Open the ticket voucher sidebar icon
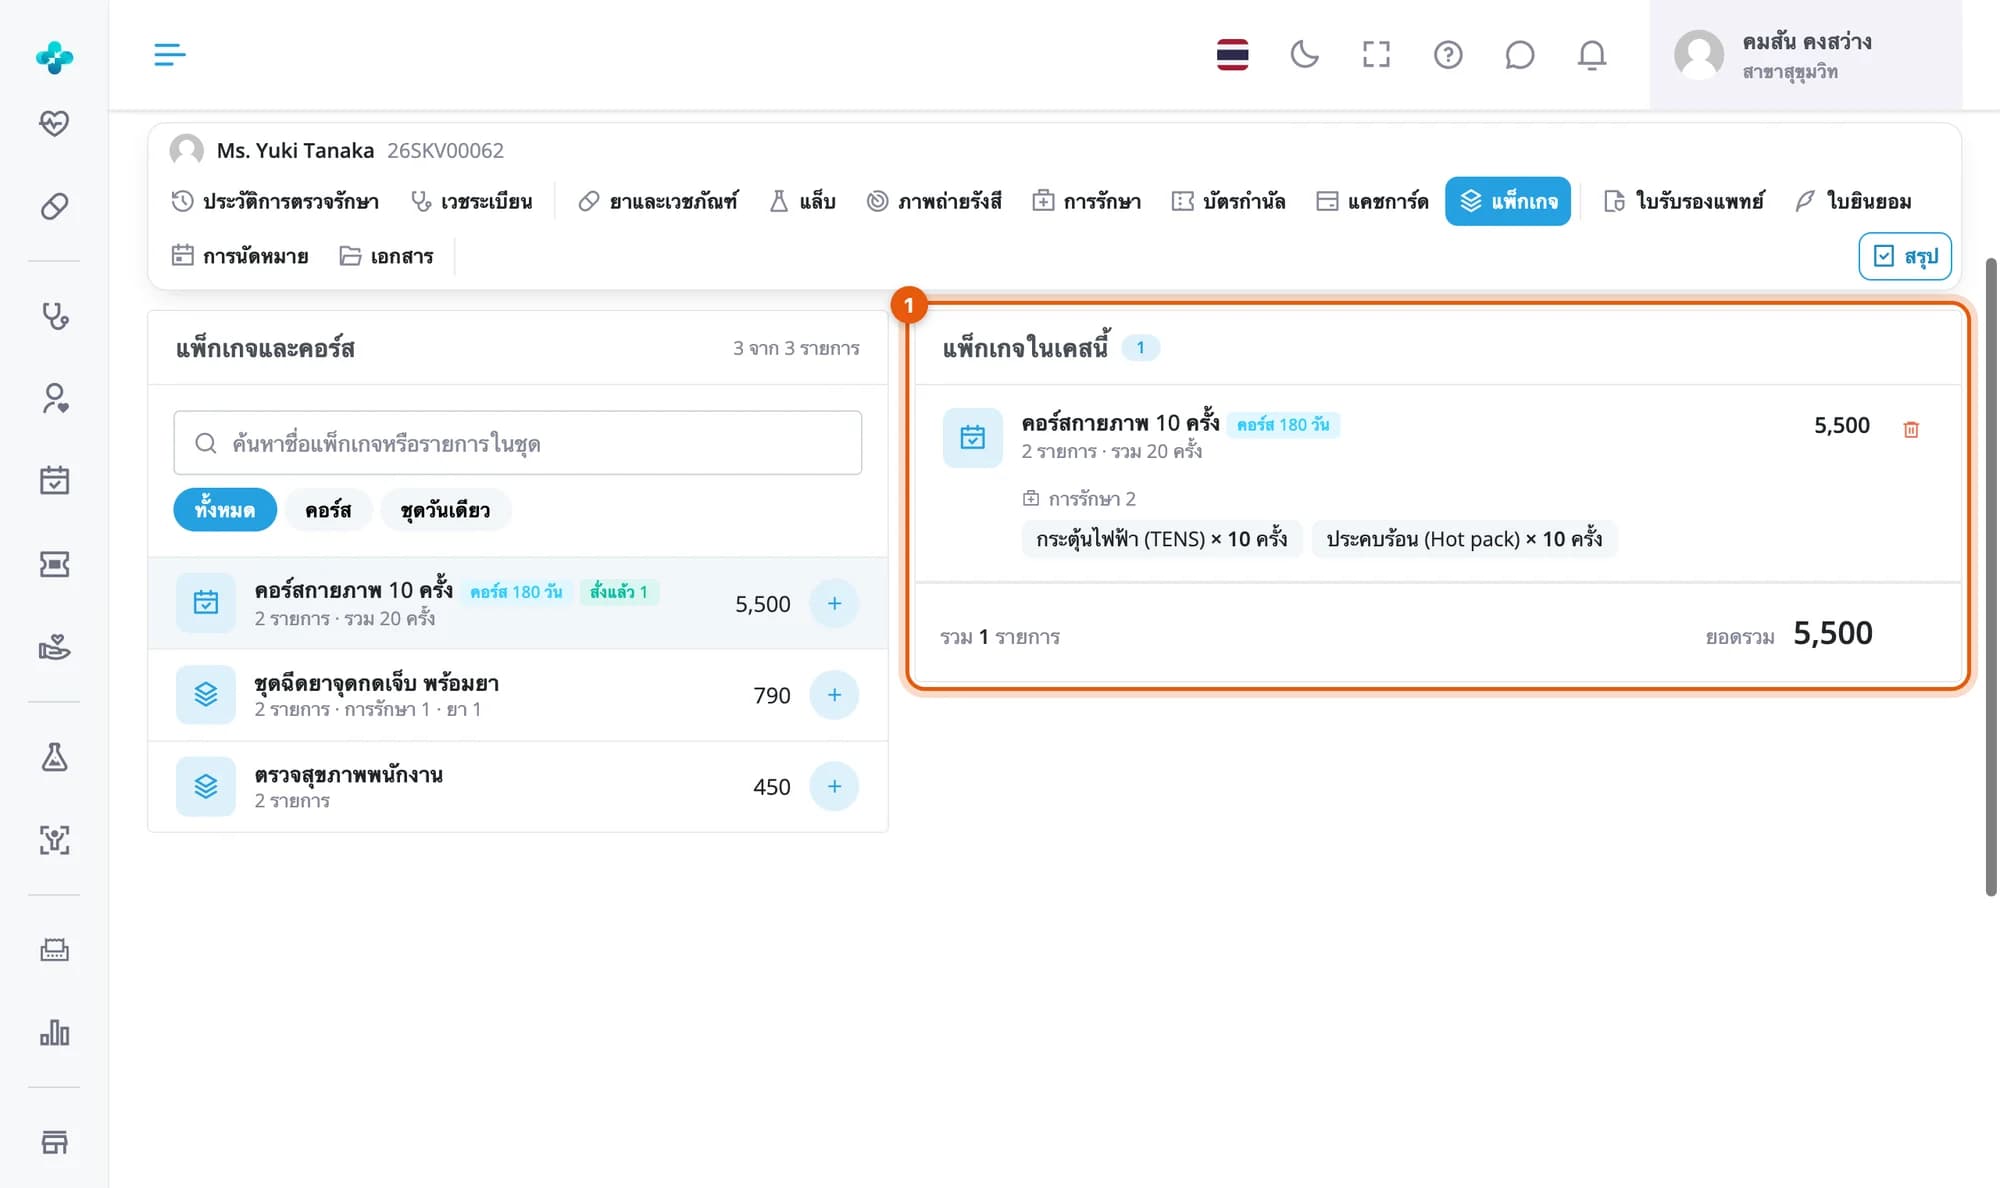Image resolution: width=2000 pixels, height=1188 pixels. click(x=54, y=564)
